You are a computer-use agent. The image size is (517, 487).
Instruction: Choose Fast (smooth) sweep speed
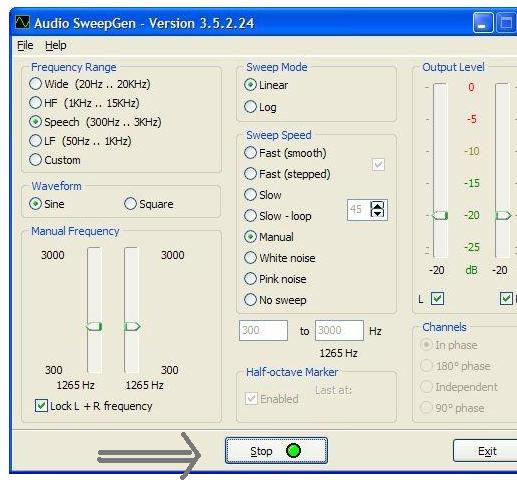(x=285, y=153)
